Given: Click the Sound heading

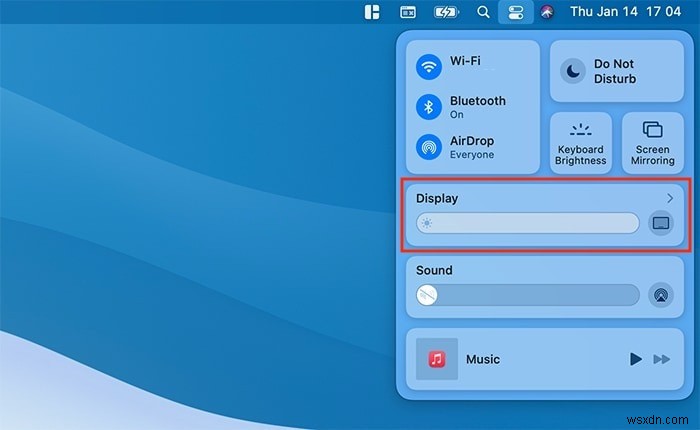Looking at the screenshot, I should pos(434,270).
